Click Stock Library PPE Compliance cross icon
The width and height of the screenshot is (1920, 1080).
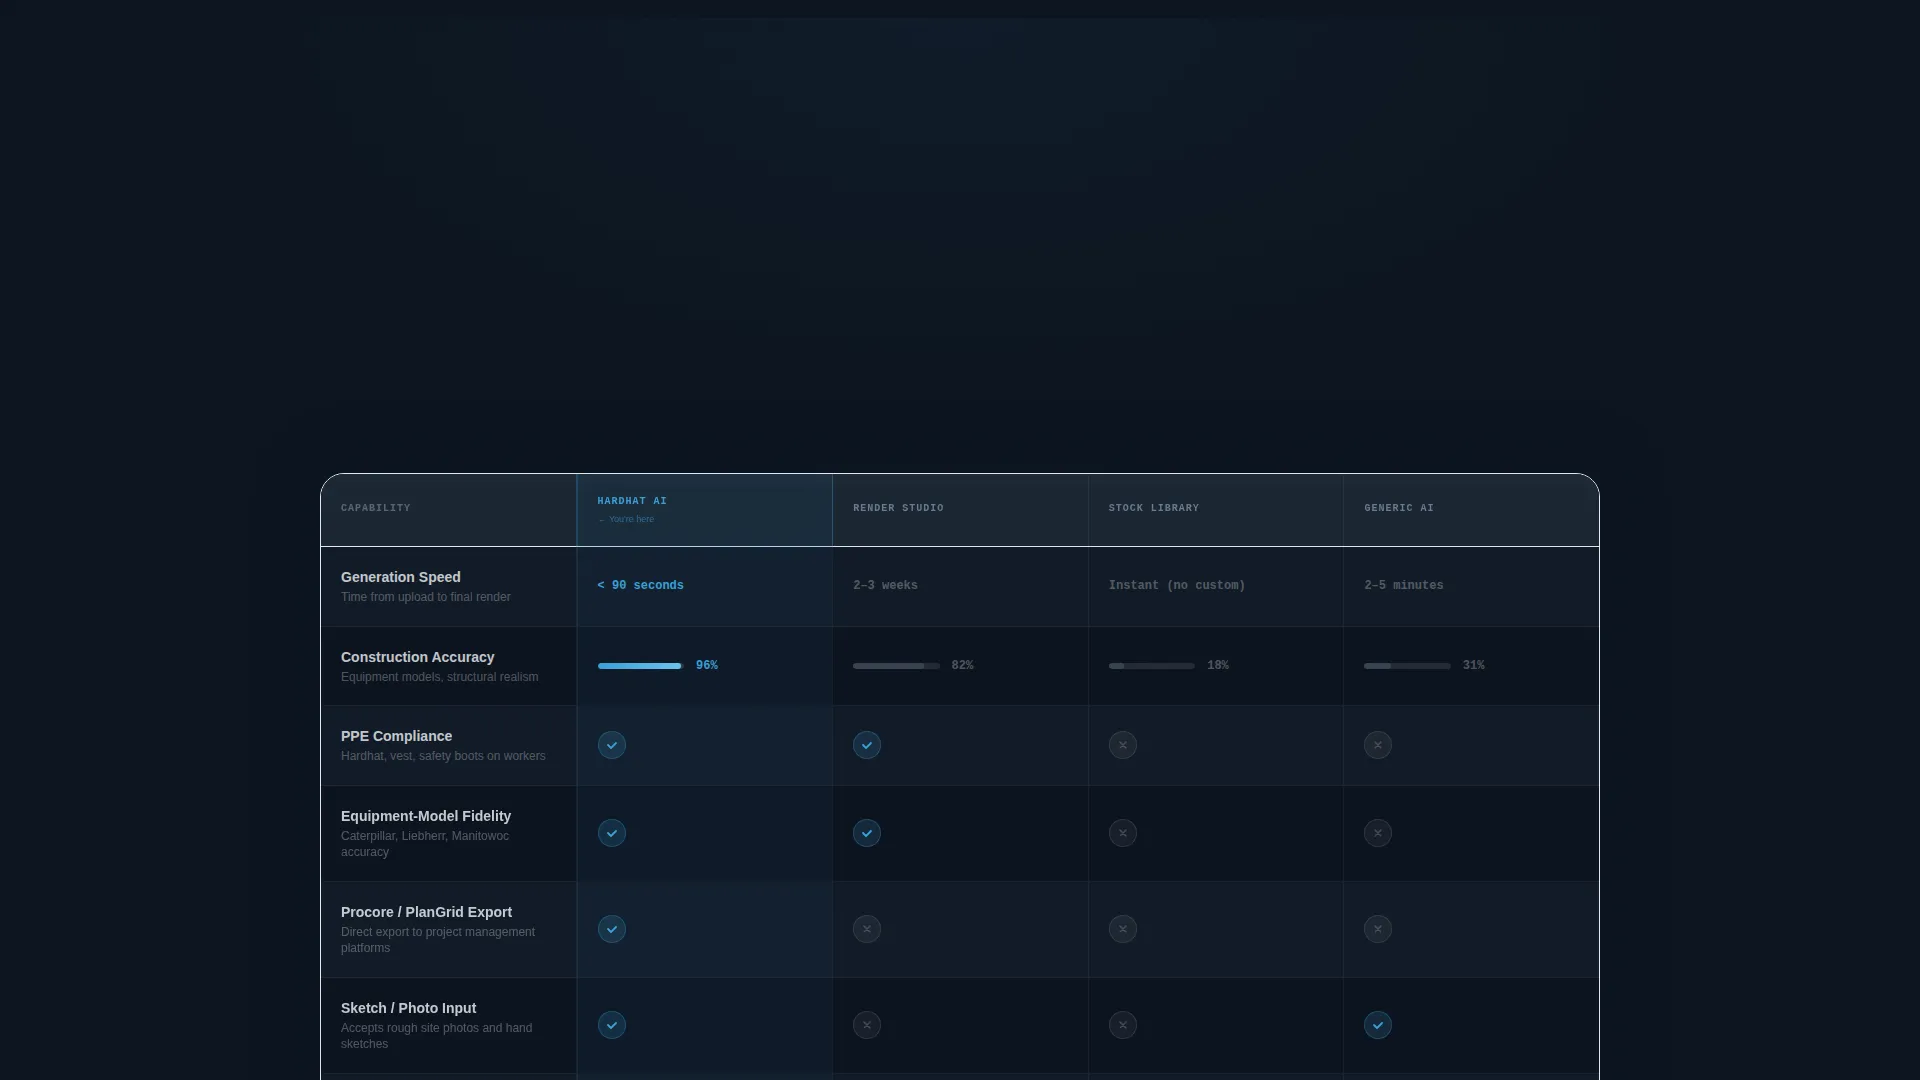1122,745
